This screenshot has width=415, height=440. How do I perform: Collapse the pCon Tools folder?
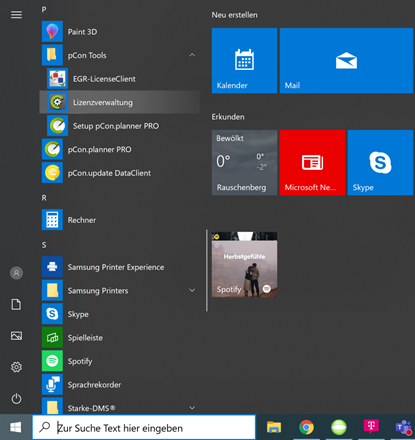pos(192,55)
